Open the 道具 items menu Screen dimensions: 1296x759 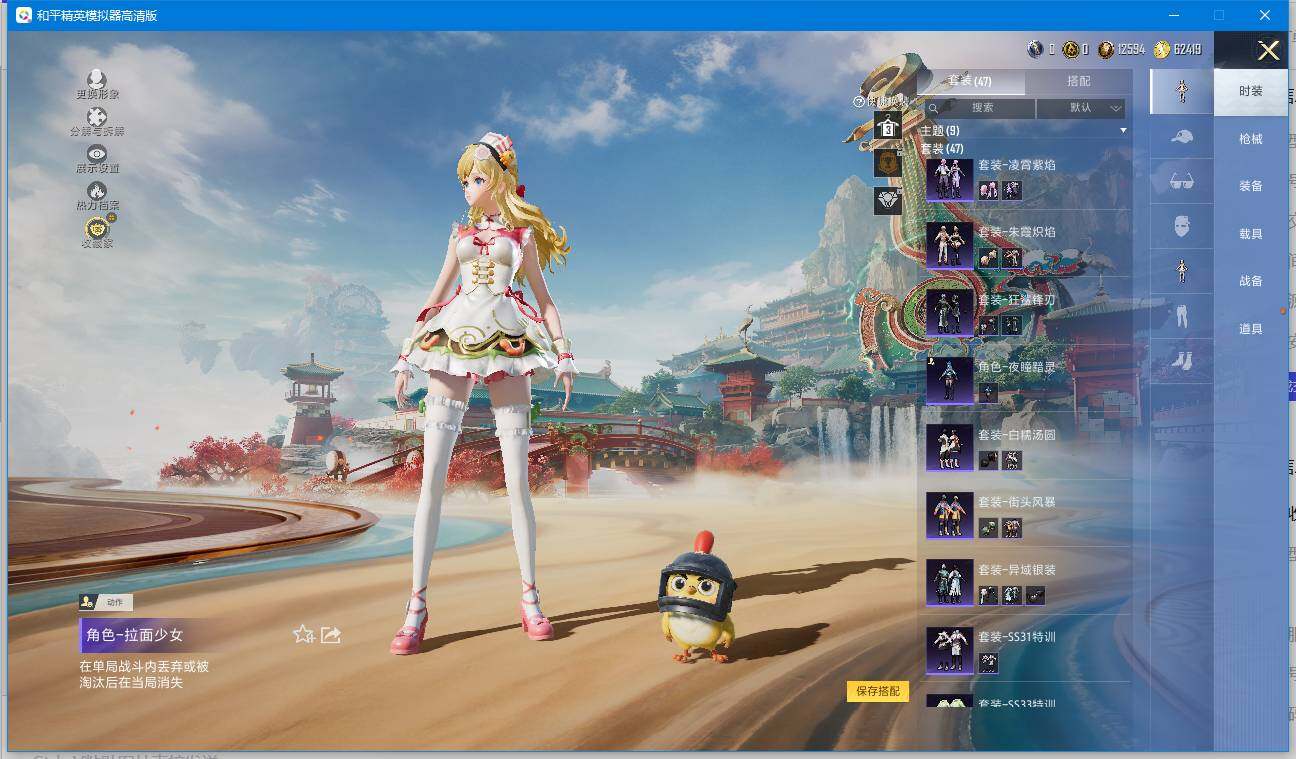coord(1250,329)
